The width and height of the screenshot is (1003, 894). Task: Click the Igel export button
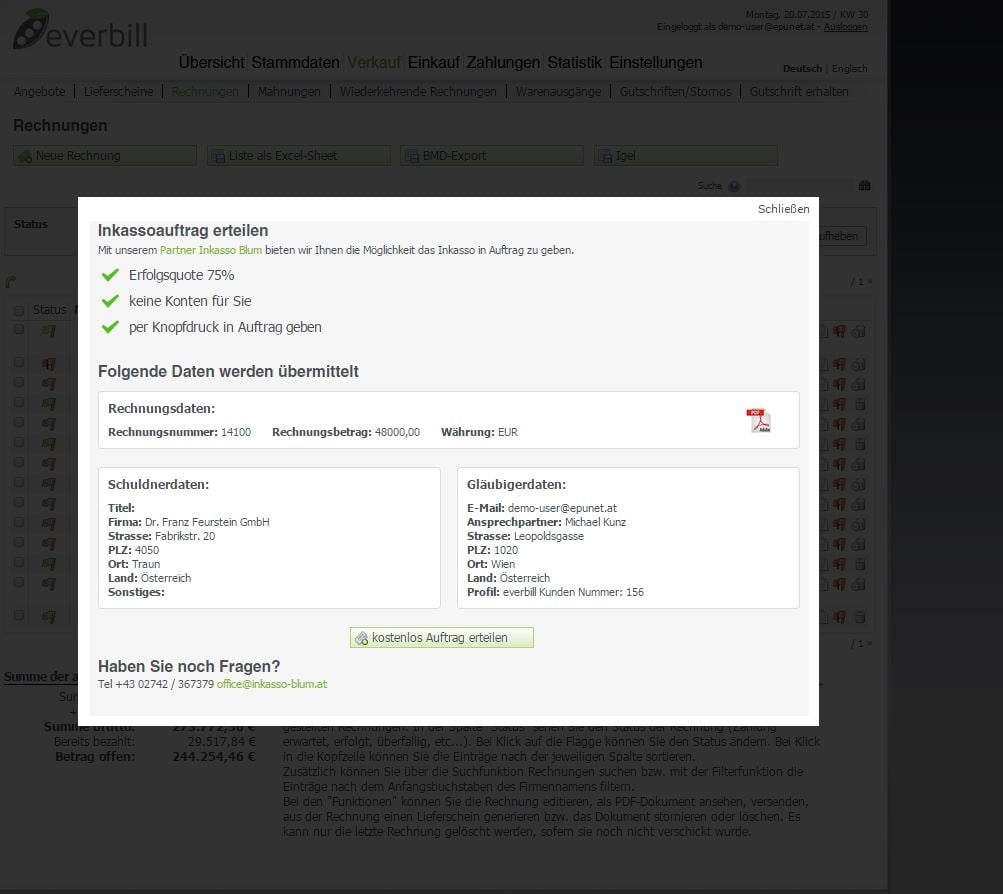point(686,155)
